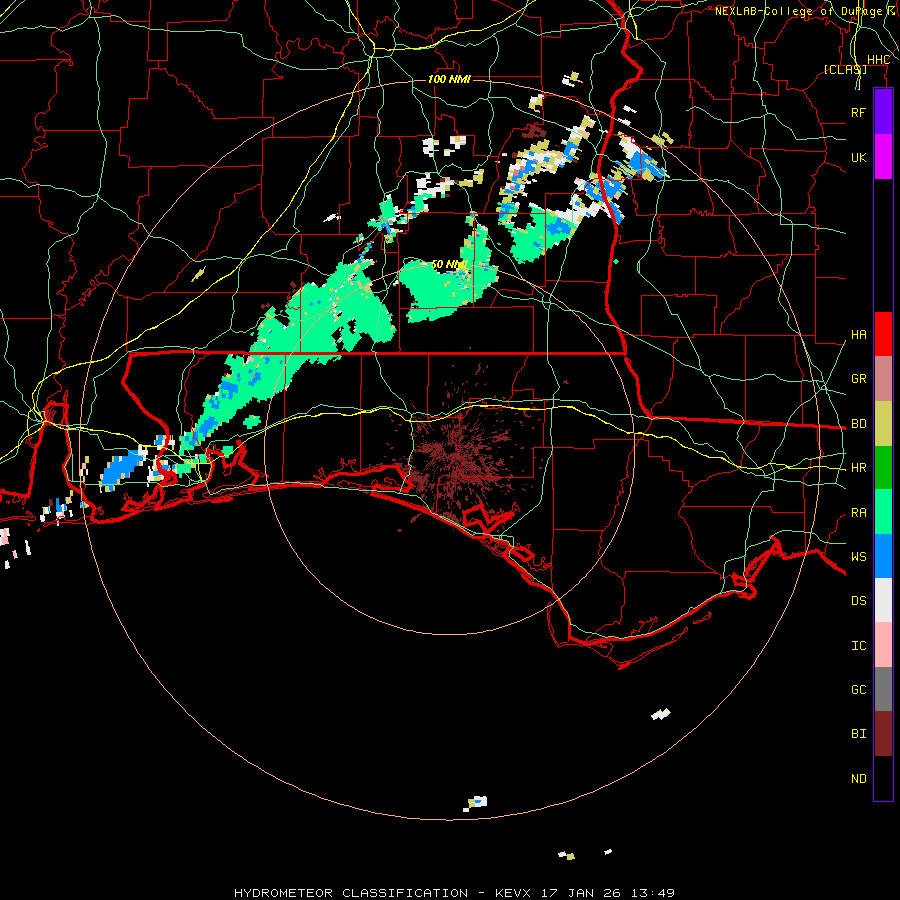Click the BI legend label
Viewport: 900px width, 900px height.
coord(858,734)
